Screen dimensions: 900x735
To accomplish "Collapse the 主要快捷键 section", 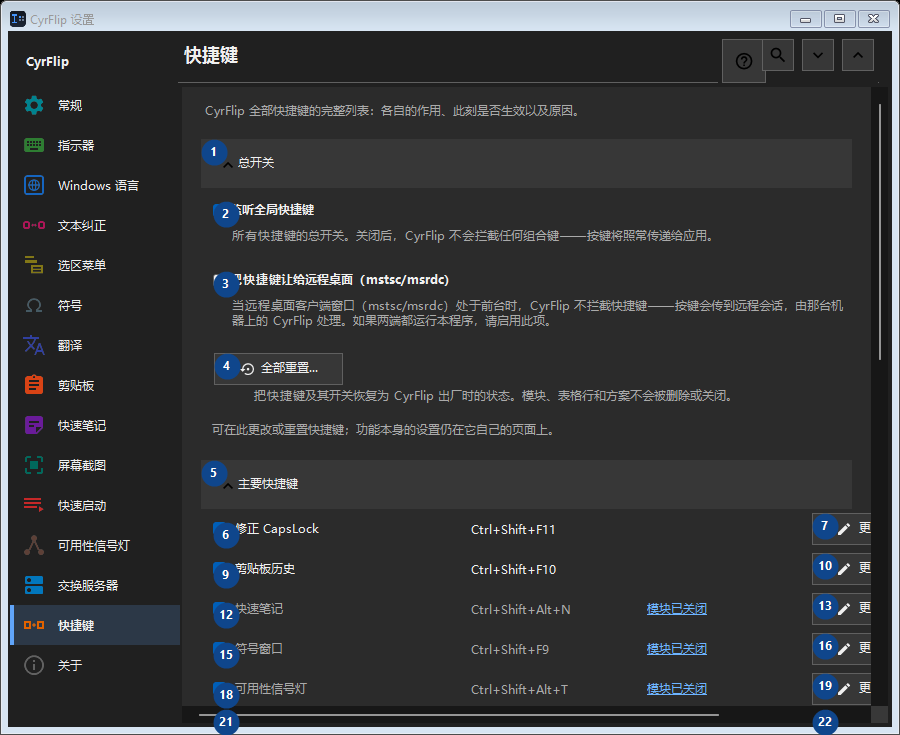I will (x=526, y=484).
